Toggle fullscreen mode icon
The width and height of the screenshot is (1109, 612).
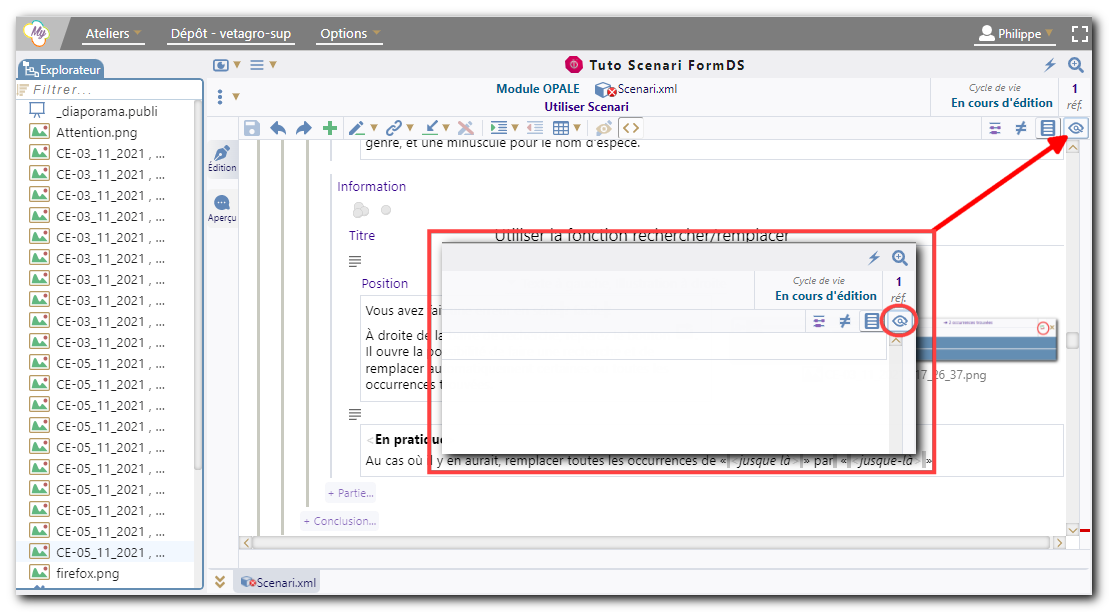1079,33
